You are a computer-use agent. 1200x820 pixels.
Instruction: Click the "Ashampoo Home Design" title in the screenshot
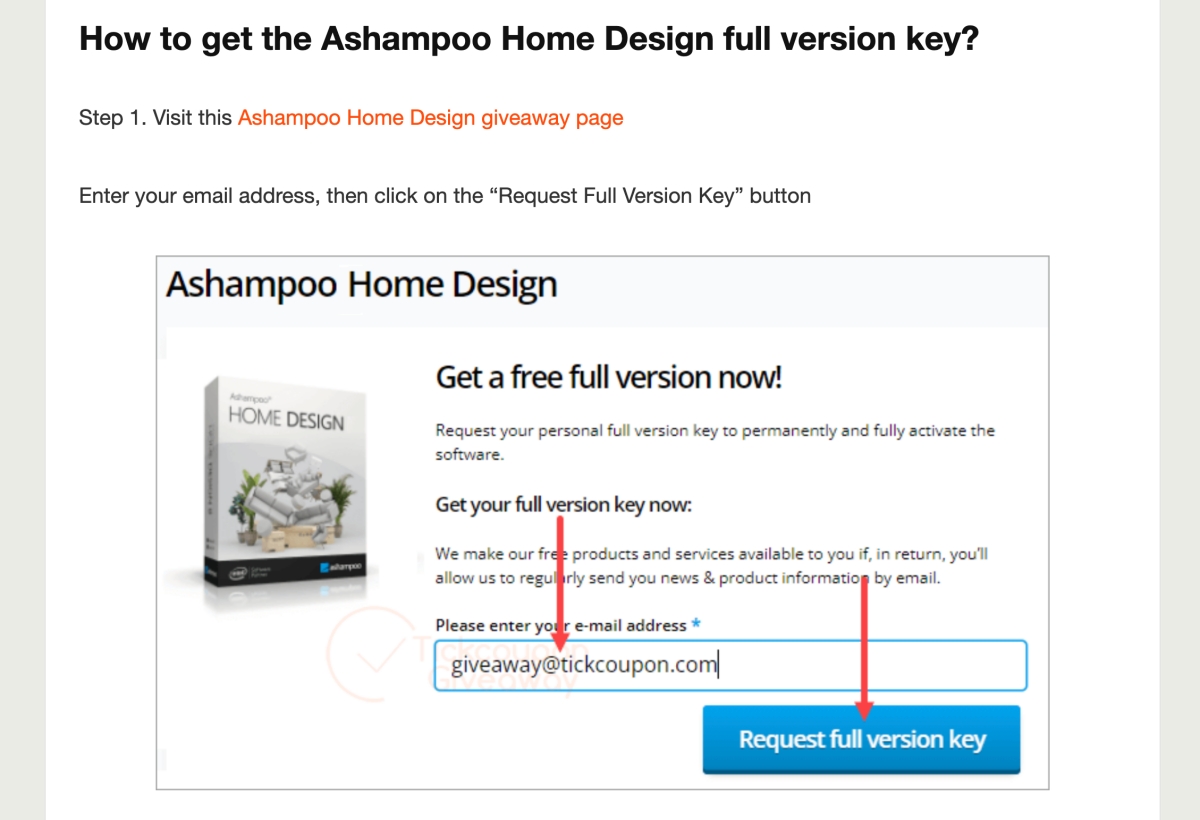pyautogui.click(x=361, y=285)
